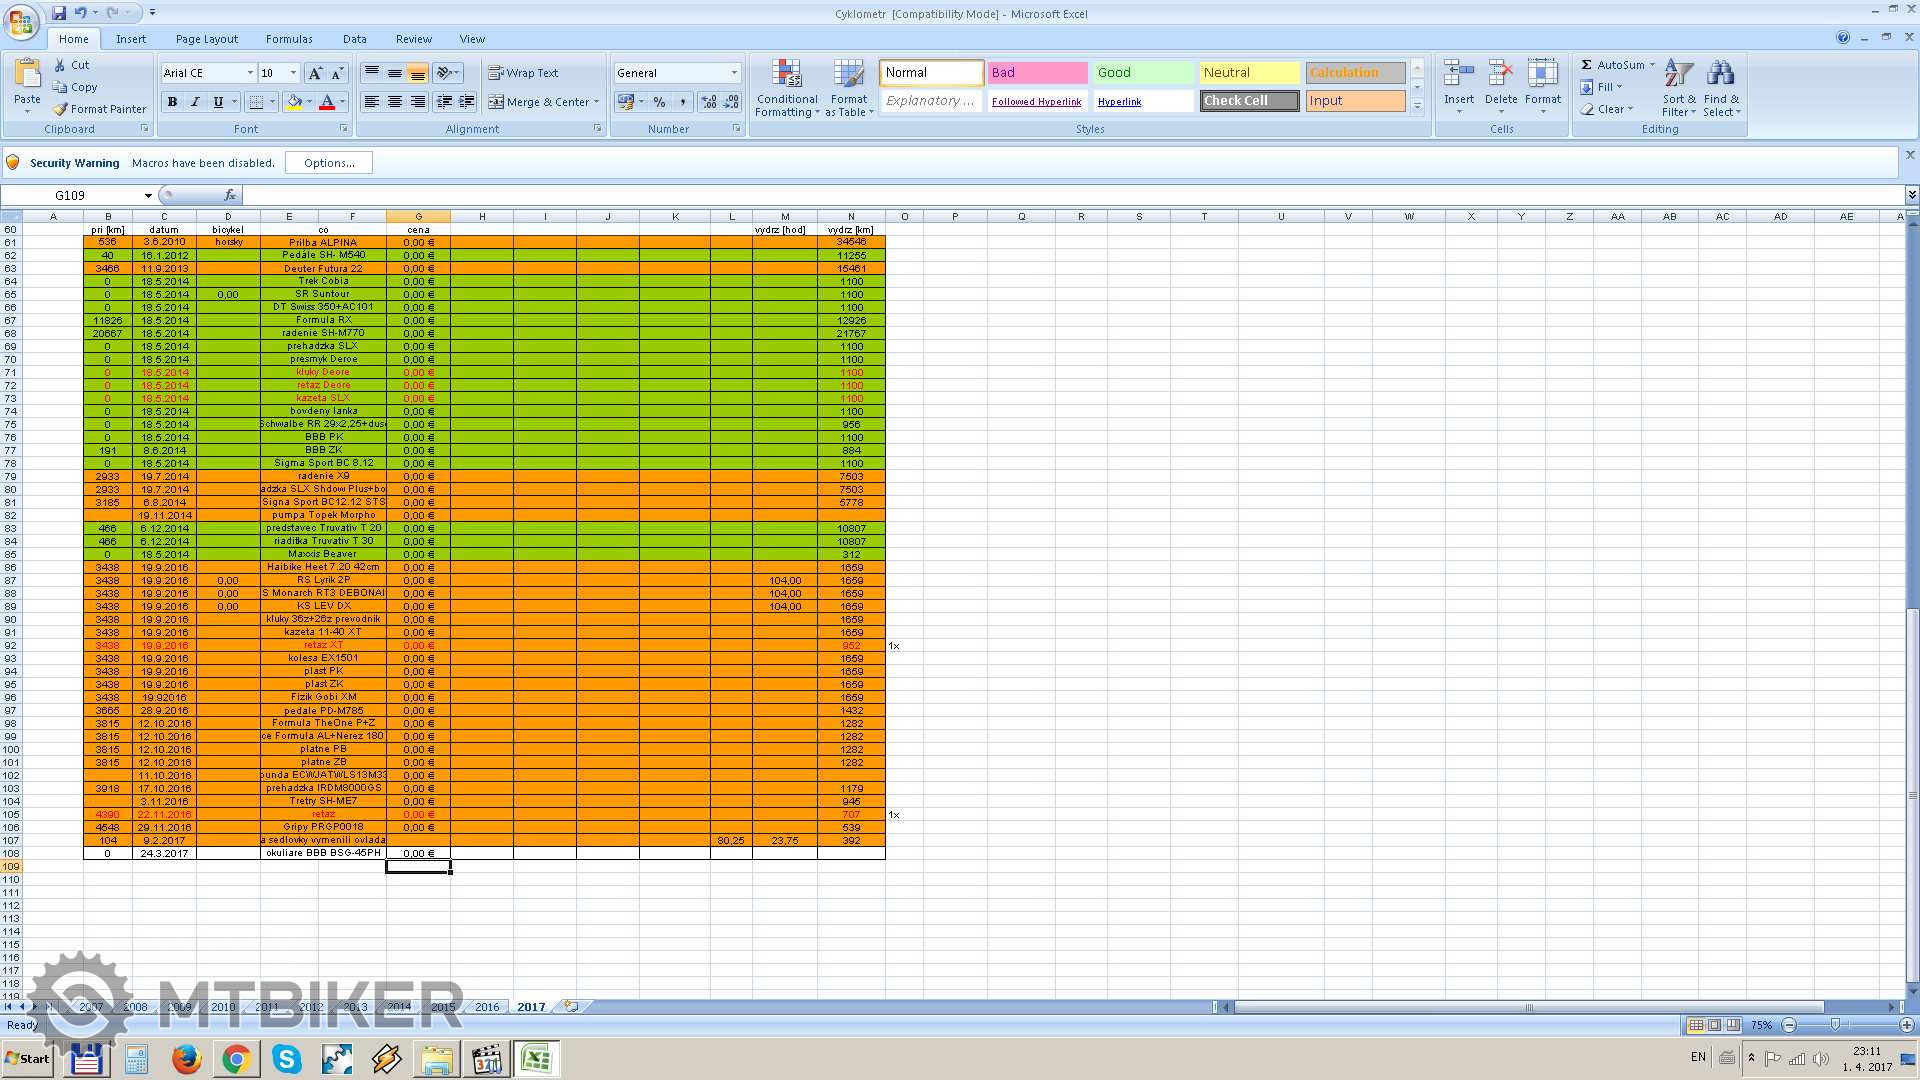Click the Percent Style icon
Viewport: 1920px width, 1080px height.
(x=659, y=102)
